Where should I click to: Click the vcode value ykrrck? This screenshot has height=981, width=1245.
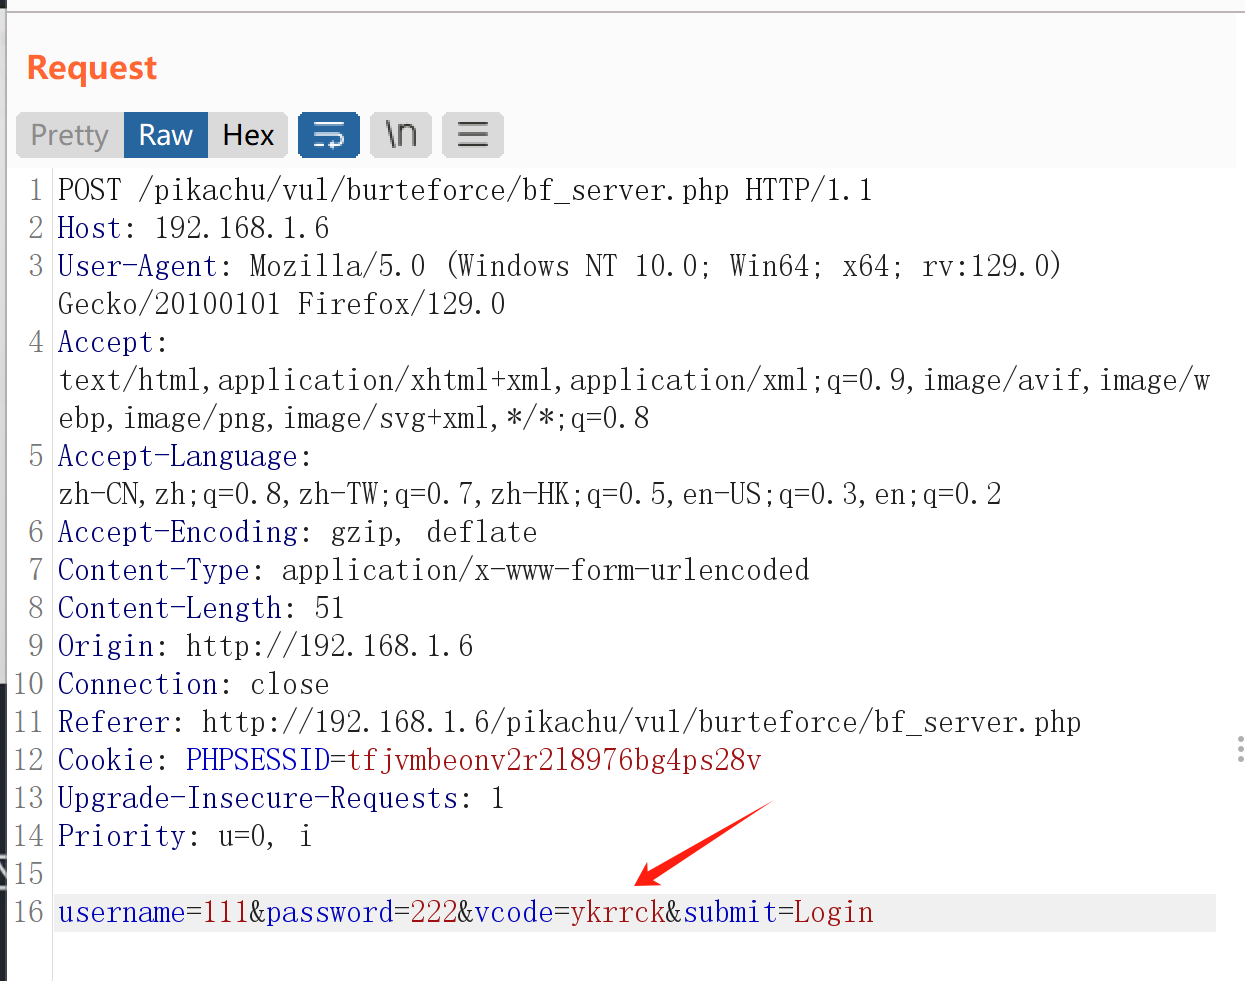pyautogui.click(x=617, y=912)
